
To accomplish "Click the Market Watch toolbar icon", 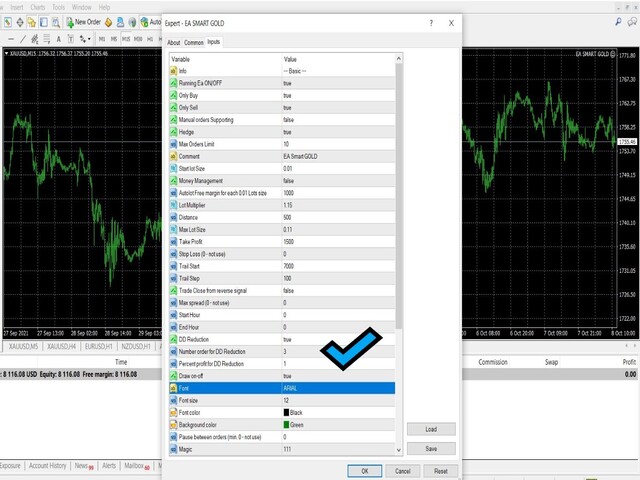I will pyautogui.click(x=8, y=22).
